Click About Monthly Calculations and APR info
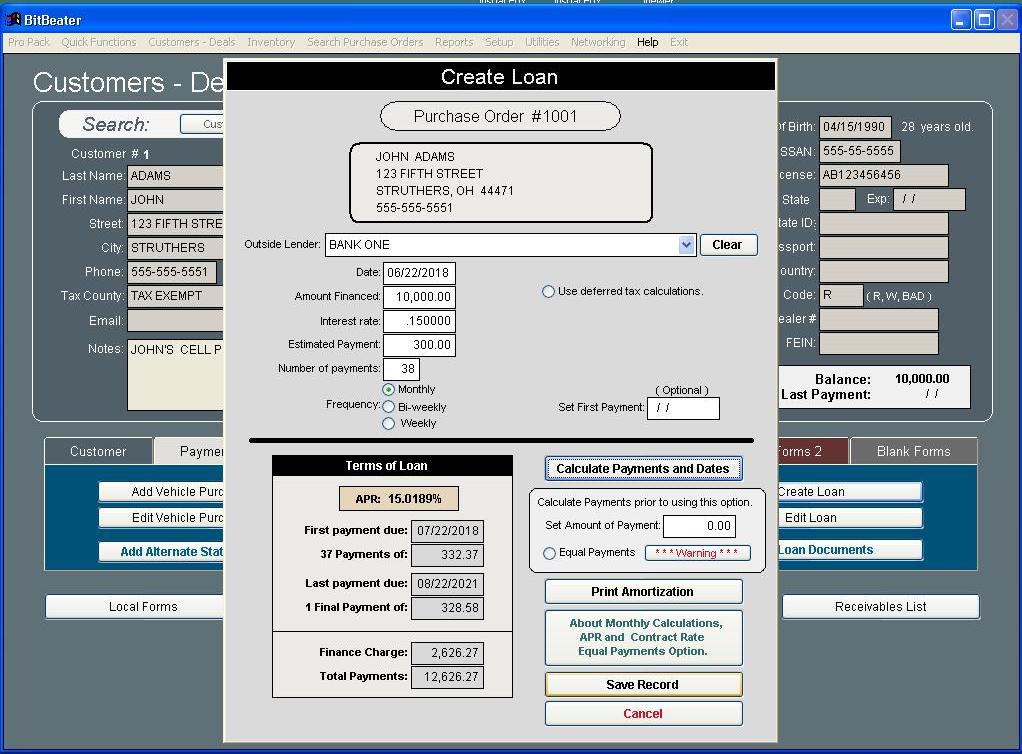This screenshot has width=1022, height=754. 643,637
